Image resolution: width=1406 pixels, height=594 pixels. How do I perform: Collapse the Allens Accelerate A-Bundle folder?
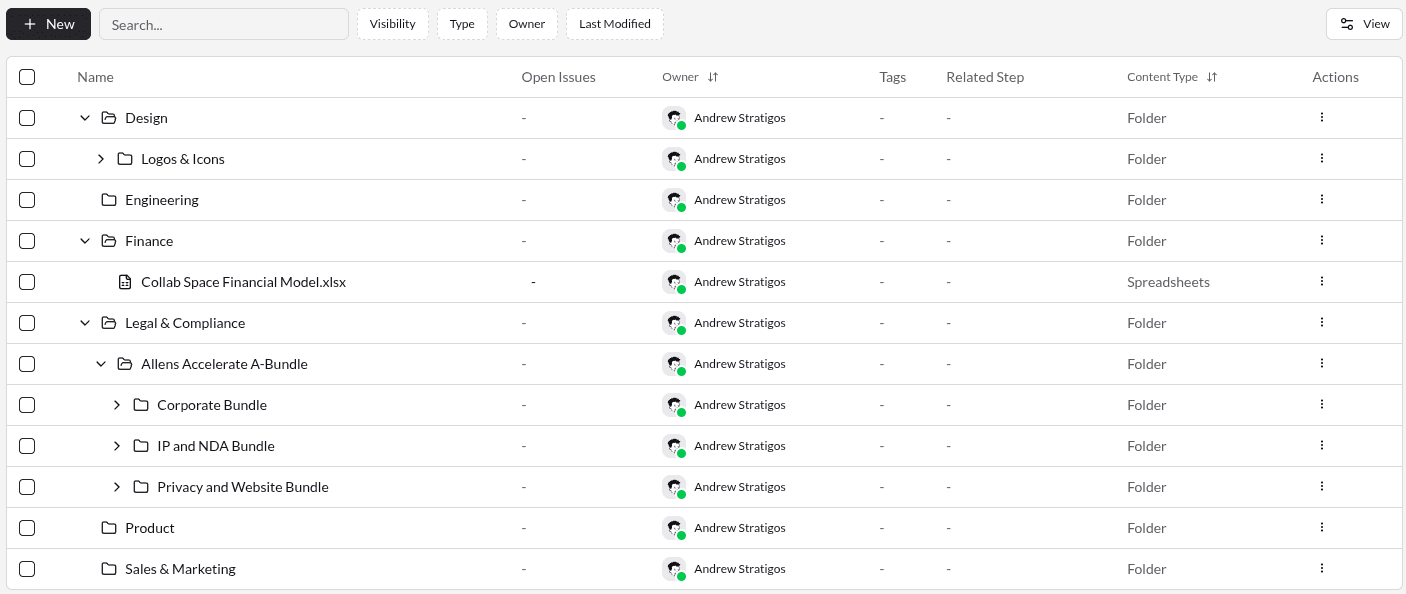pos(101,364)
